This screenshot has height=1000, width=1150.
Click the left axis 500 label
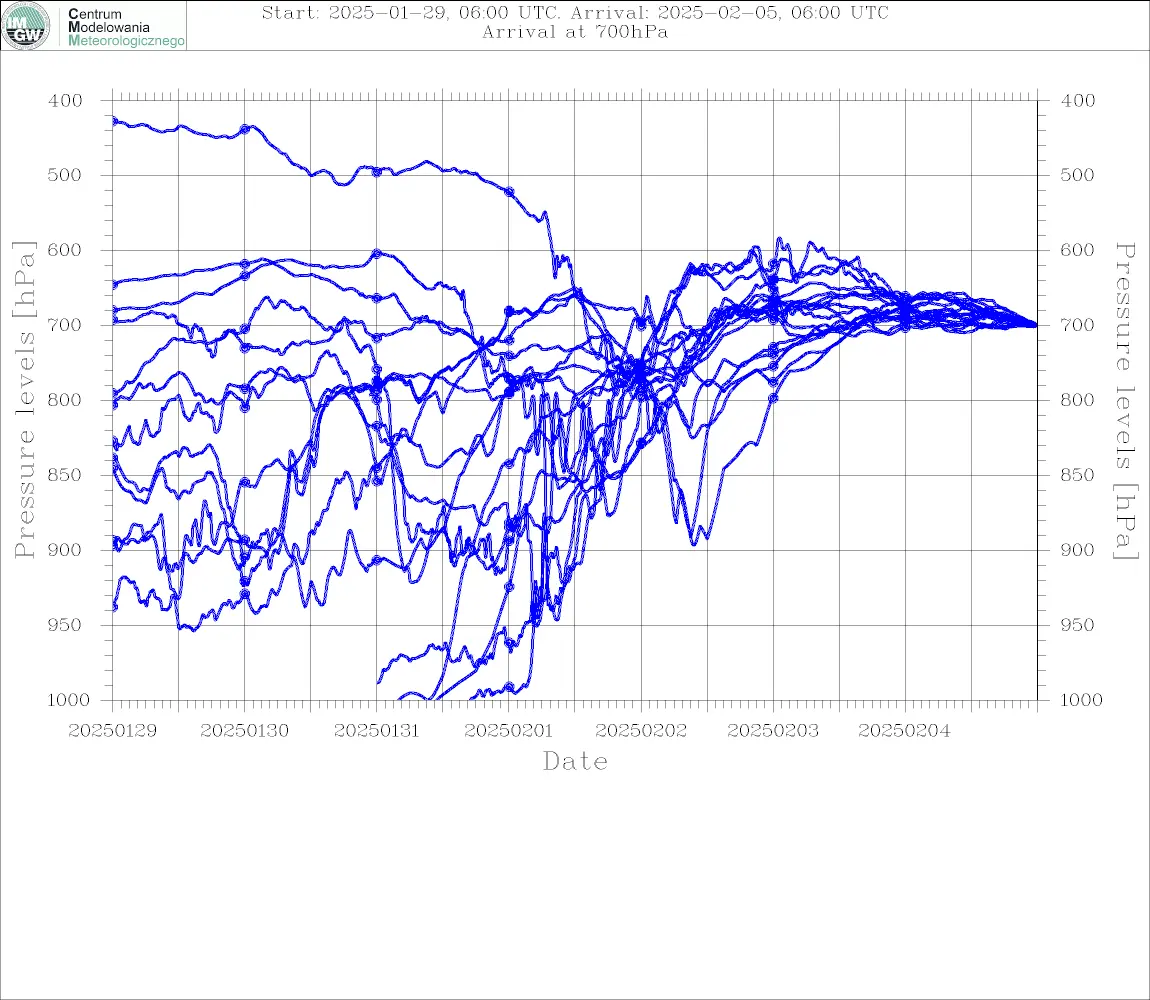(x=65, y=175)
